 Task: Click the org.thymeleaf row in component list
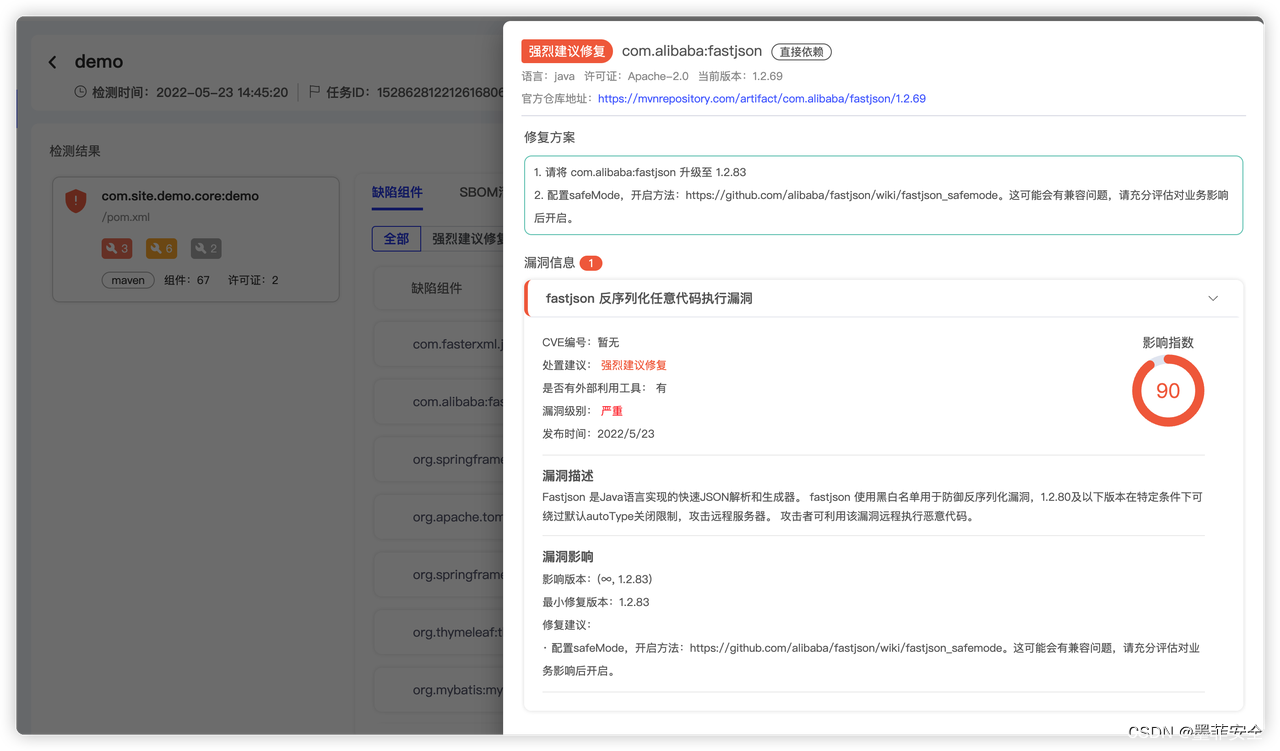(x=438, y=633)
